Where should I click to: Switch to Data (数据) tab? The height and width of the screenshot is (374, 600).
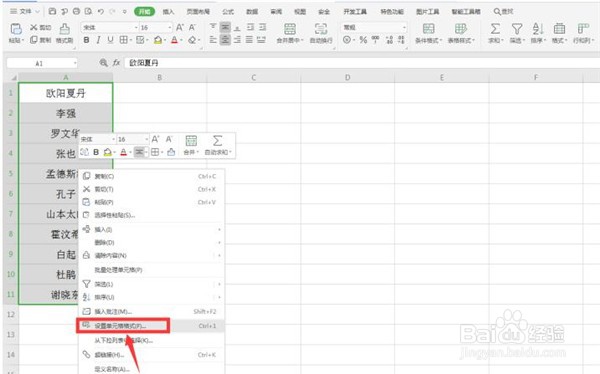coord(252,12)
